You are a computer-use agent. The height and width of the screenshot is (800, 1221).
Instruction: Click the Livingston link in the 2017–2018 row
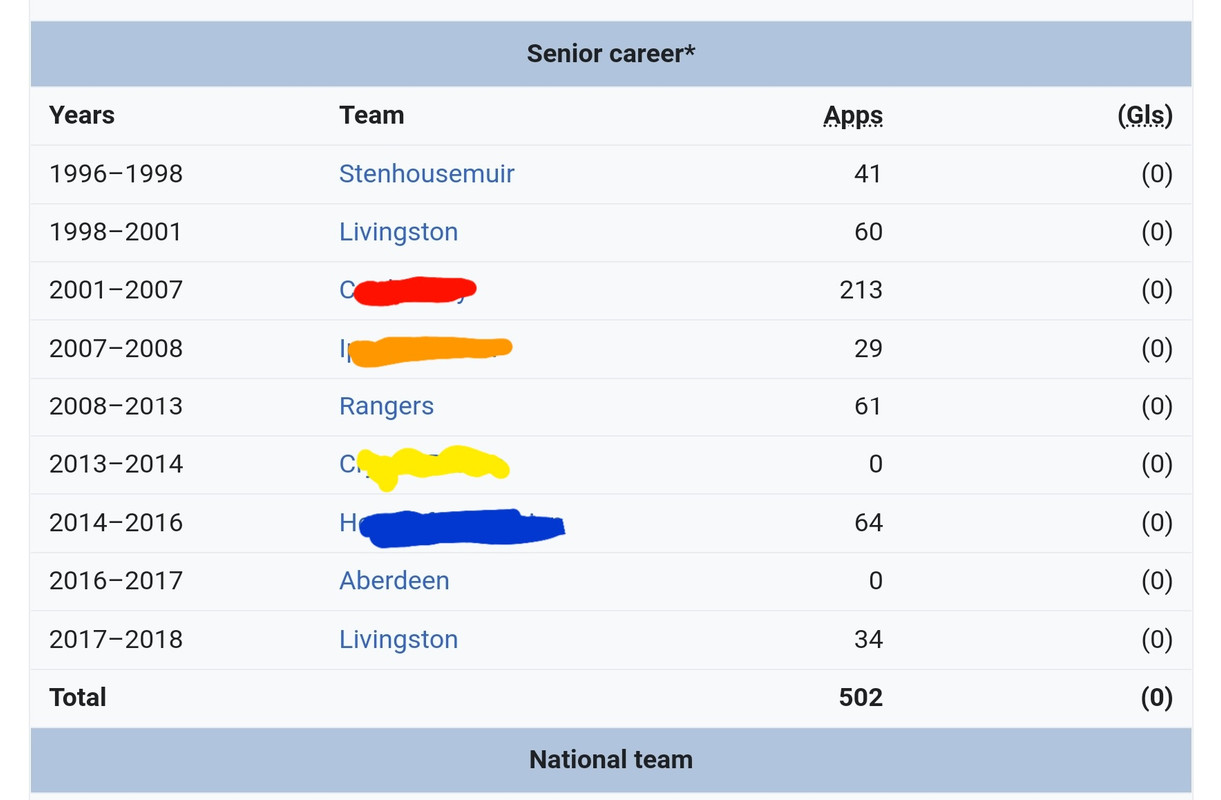pos(398,639)
